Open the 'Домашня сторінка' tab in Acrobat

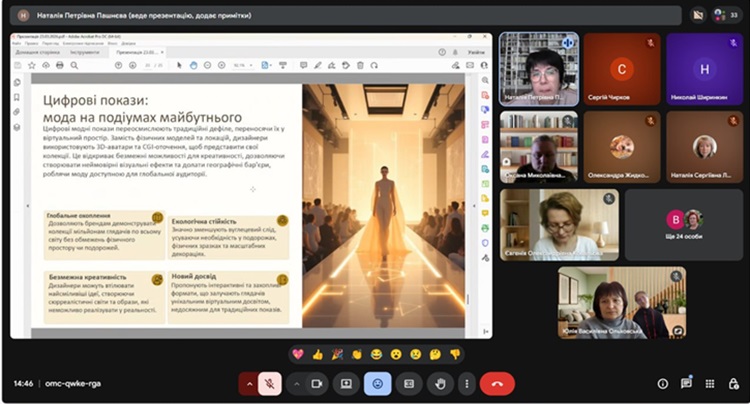(35, 51)
